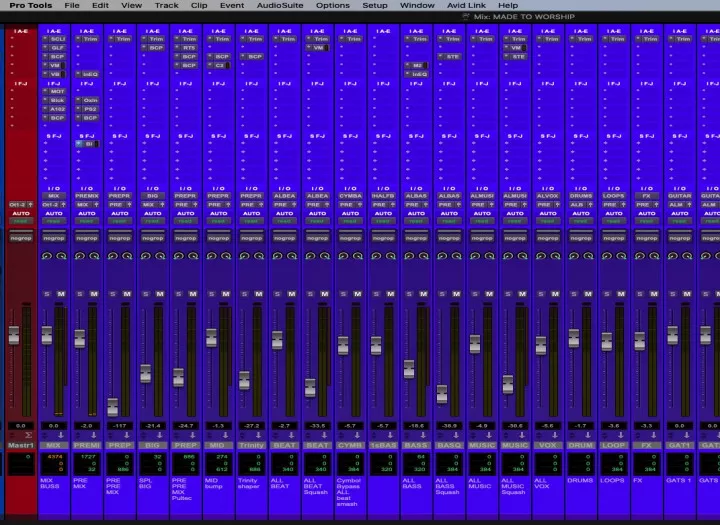Image resolution: width=720 pixels, height=525 pixels.
Task: Mute the FX track
Action: [x=654, y=294]
